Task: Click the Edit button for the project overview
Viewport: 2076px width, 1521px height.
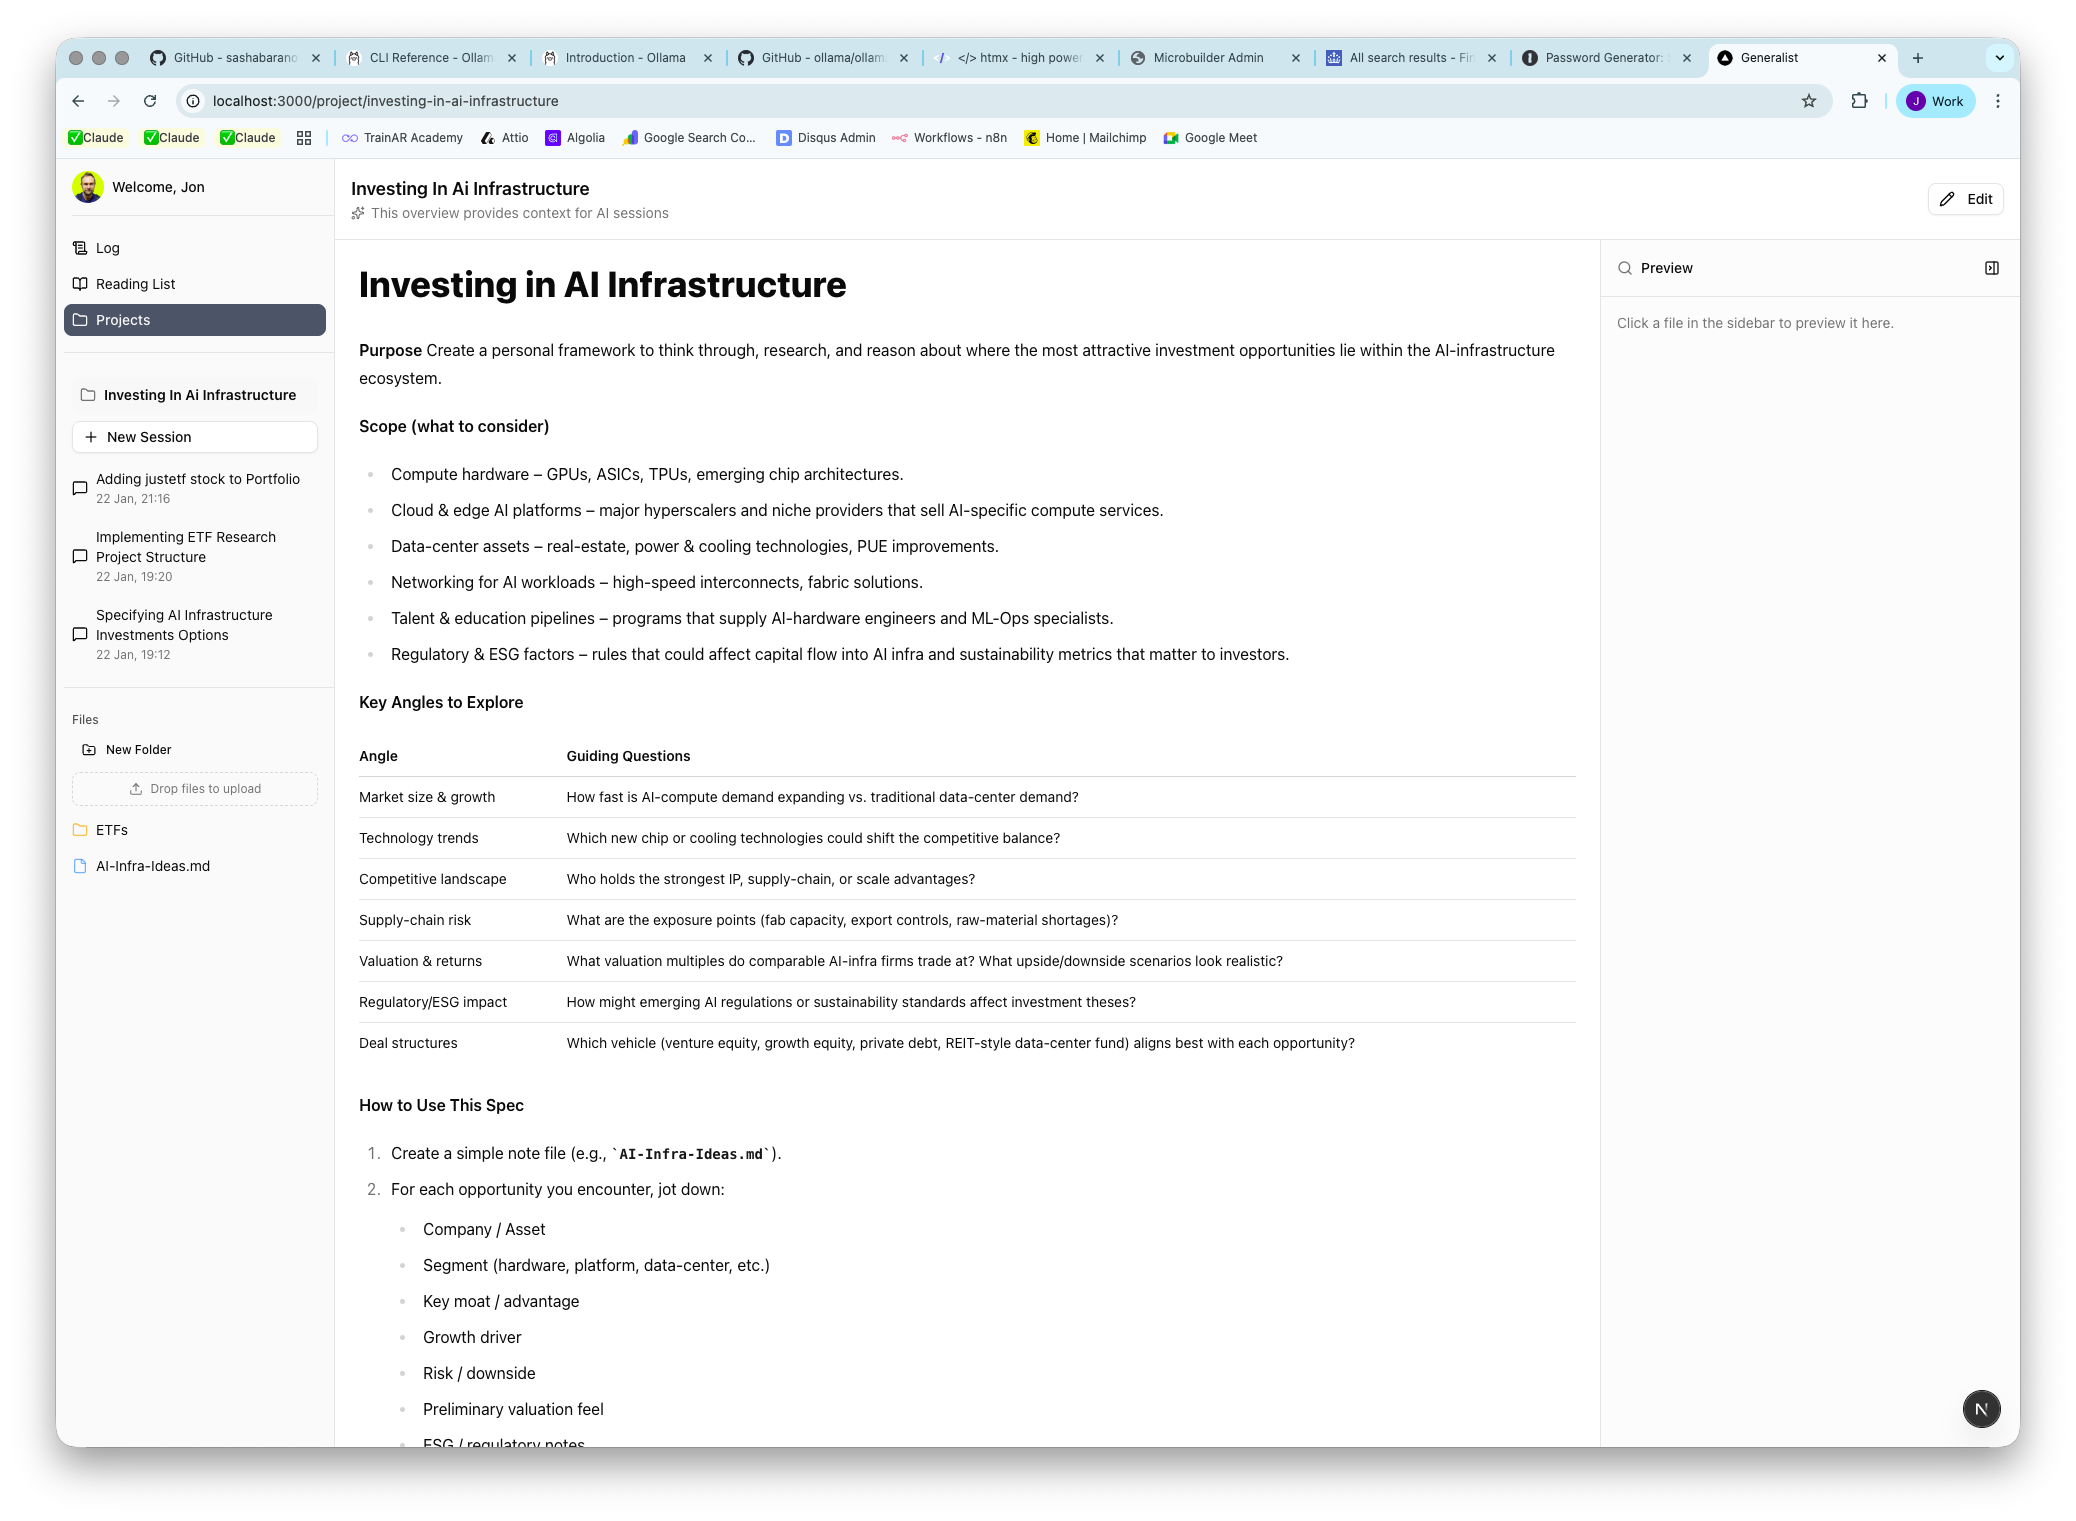Action: pos(1964,199)
